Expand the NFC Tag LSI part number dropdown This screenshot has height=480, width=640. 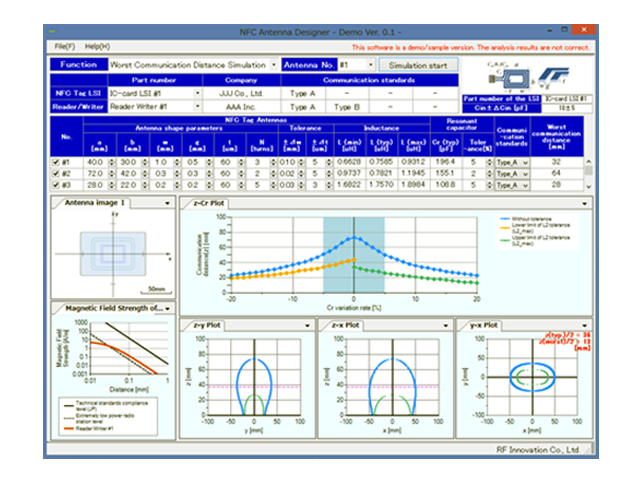click(x=198, y=93)
